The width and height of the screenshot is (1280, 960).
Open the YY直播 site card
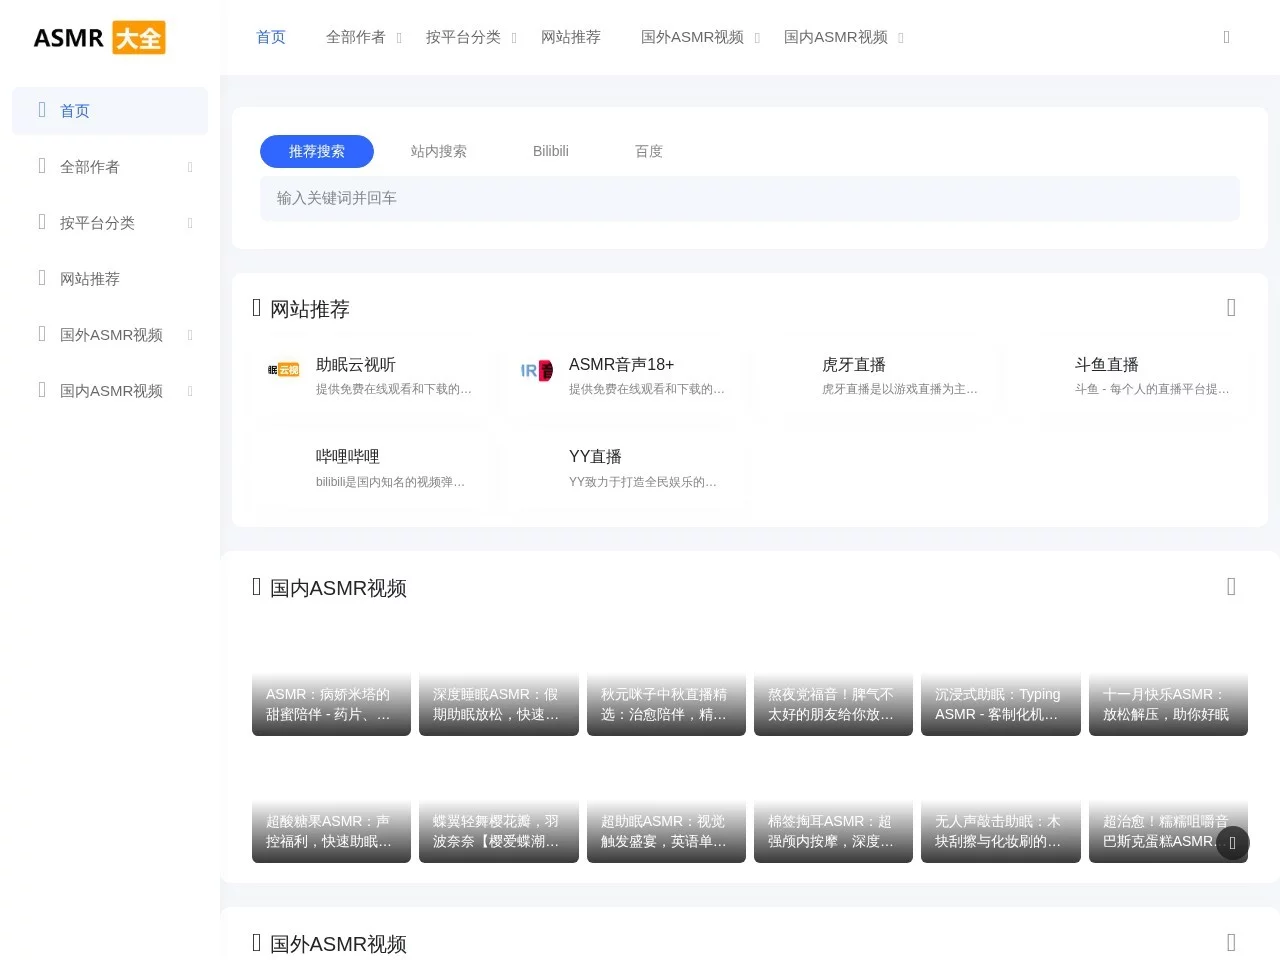(x=623, y=468)
